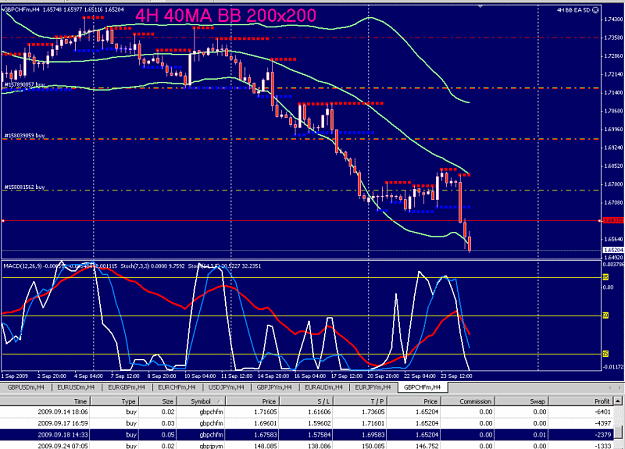Select the highlighted 2009.09.18 14:33 trade
The width and height of the screenshot is (625, 449).
(307, 435)
